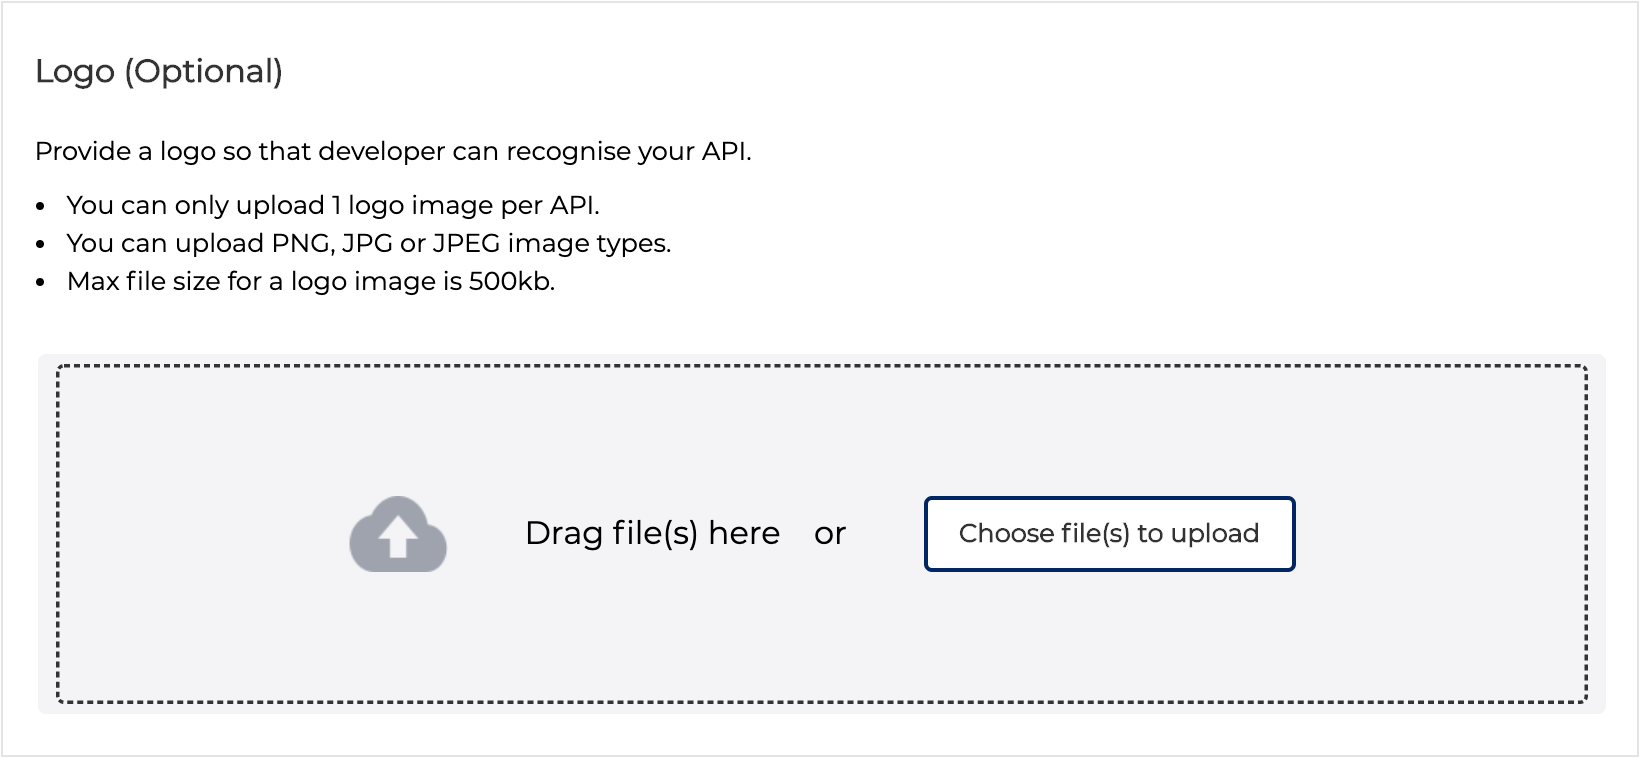Click the bullet dot before 'You can only upload'
The image size is (1640, 758).
[x=41, y=207]
